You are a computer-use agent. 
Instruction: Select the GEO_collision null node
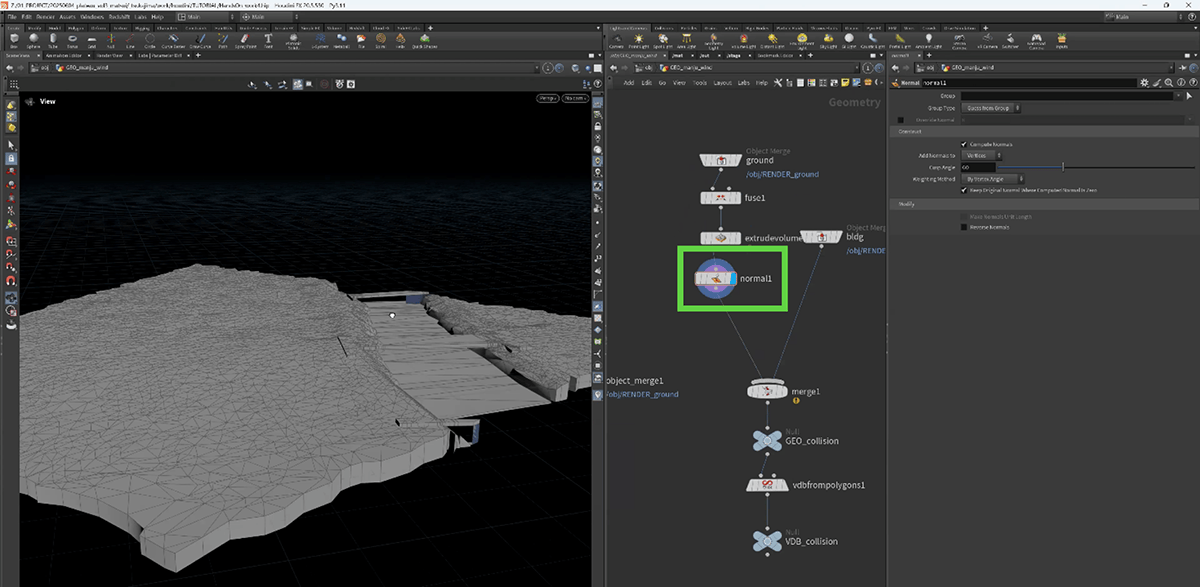tap(767, 440)
